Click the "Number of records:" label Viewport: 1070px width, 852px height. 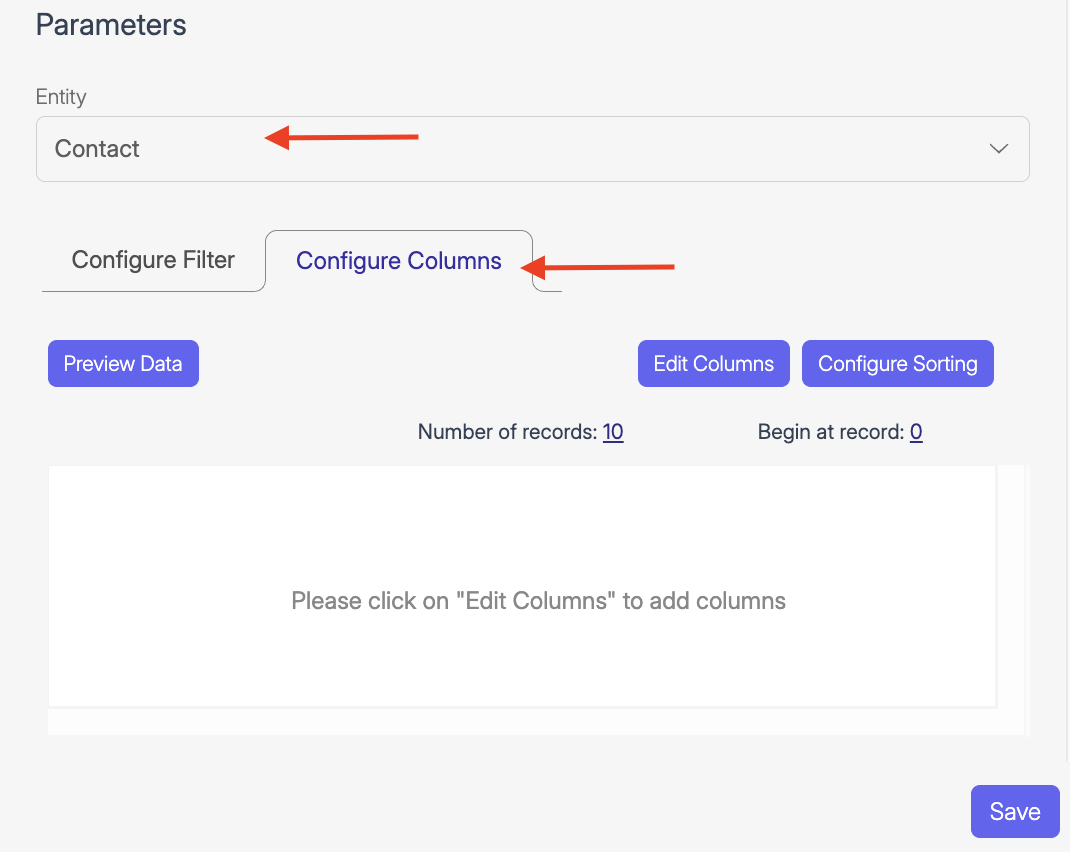(x=507, y=432)
